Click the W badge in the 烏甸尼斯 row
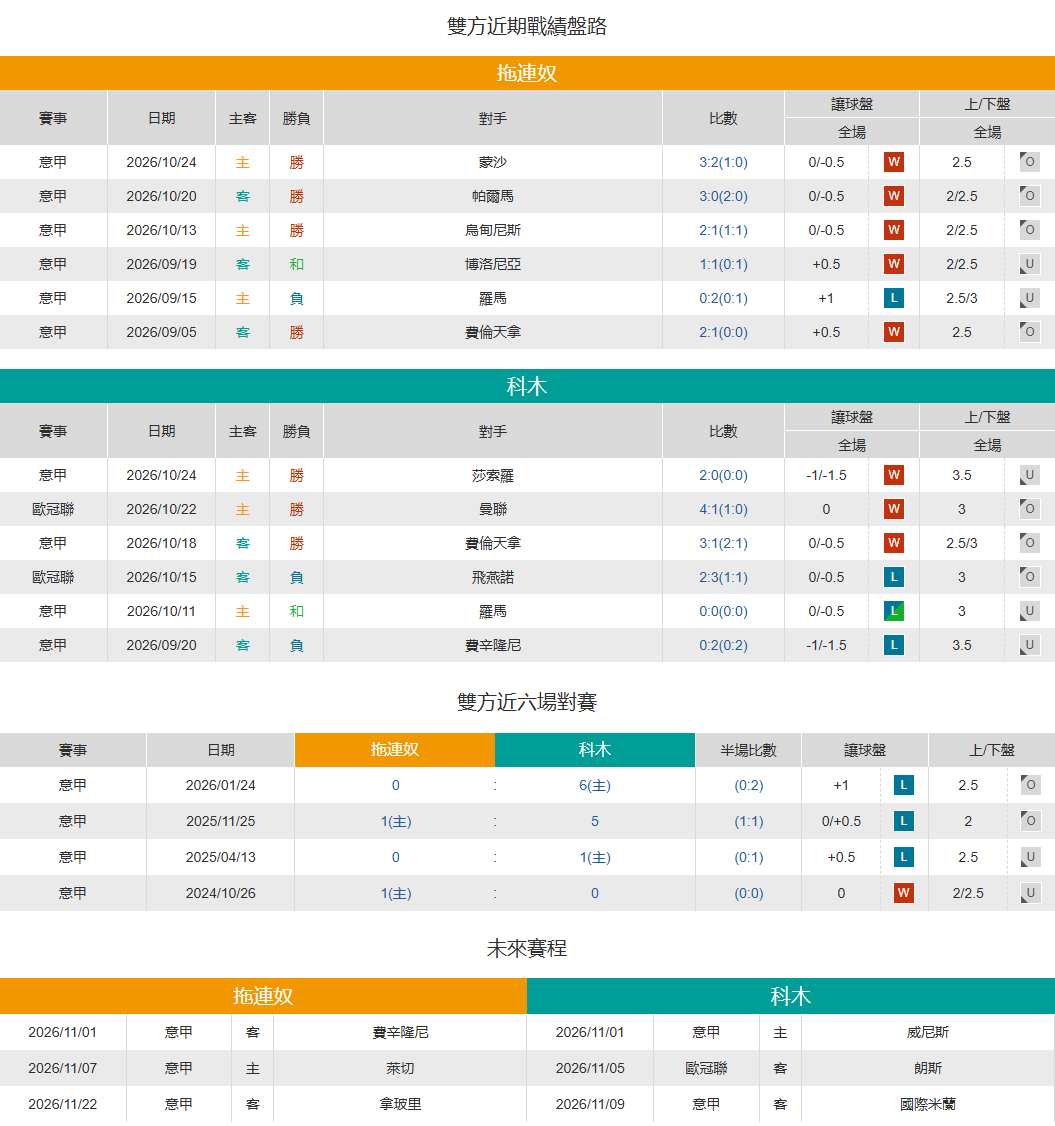Screen dimensions: 1055x1126 (x=893, y=230)
